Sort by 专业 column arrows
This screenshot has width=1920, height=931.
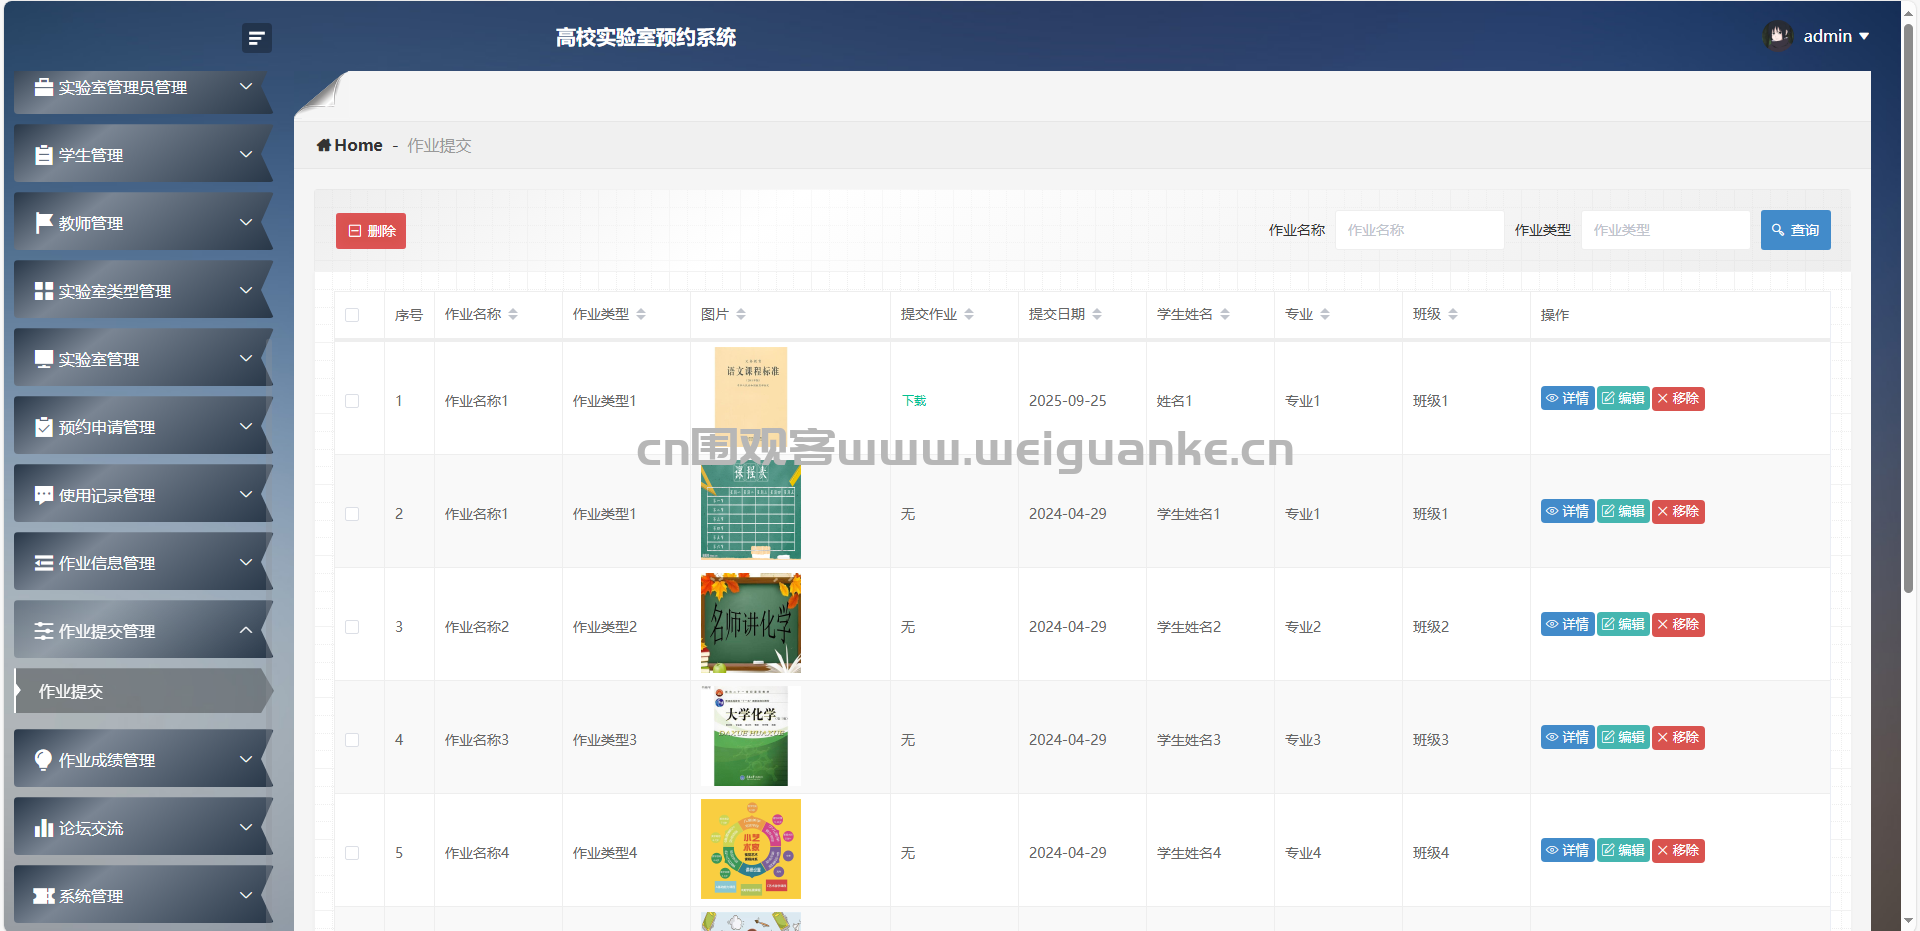tap(1325, 314)
